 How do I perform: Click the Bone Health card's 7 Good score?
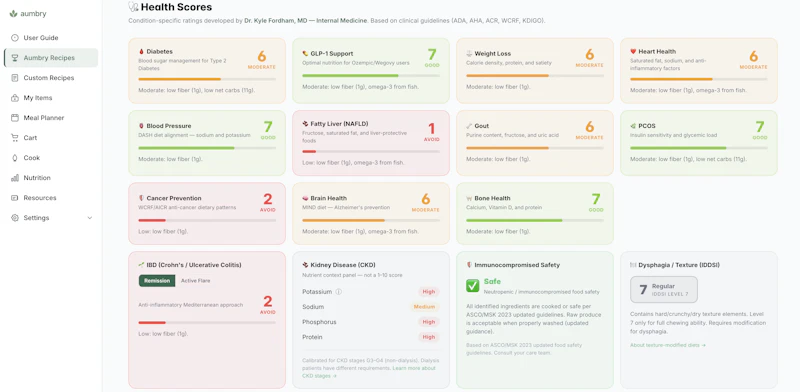pyautogui.click(x=595, y=202)
